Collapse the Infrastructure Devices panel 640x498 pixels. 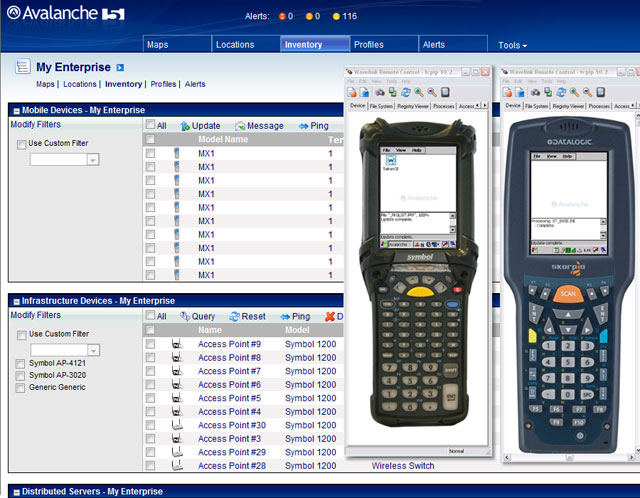click(x=15, y=300)
